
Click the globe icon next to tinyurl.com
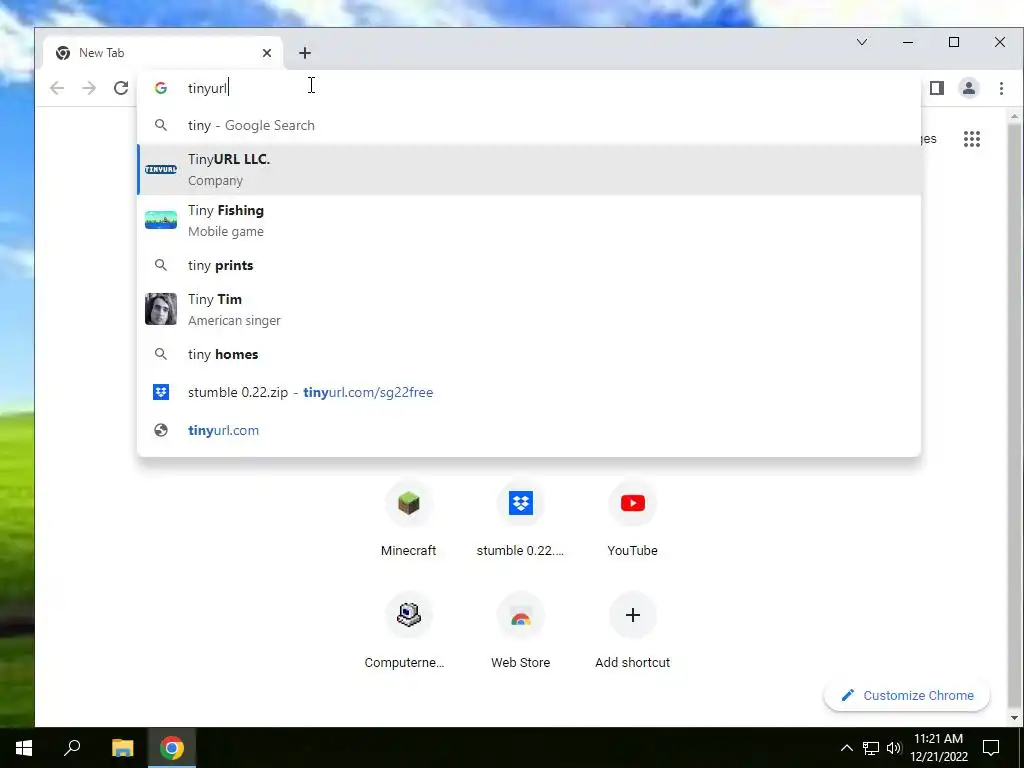(161, 430)
